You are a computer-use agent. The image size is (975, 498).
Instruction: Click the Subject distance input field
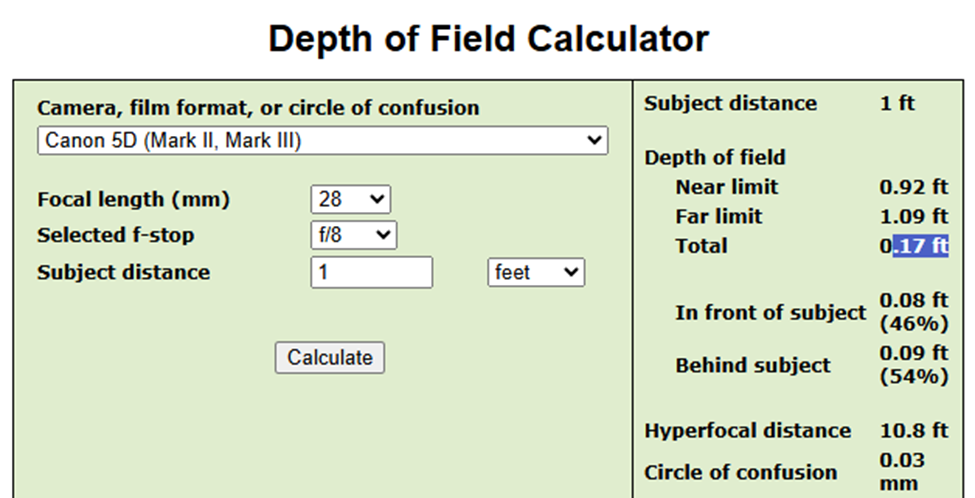[371, 272]
